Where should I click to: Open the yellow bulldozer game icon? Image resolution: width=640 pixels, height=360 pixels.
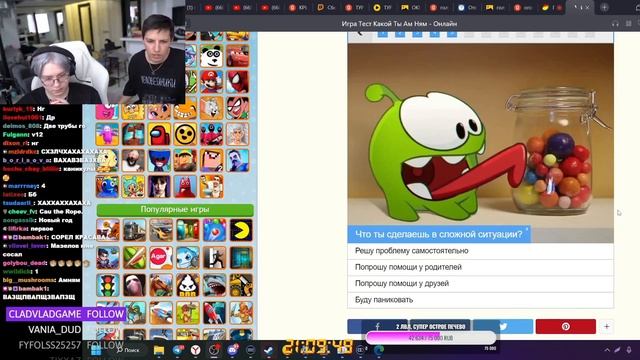tap(241, 285)
